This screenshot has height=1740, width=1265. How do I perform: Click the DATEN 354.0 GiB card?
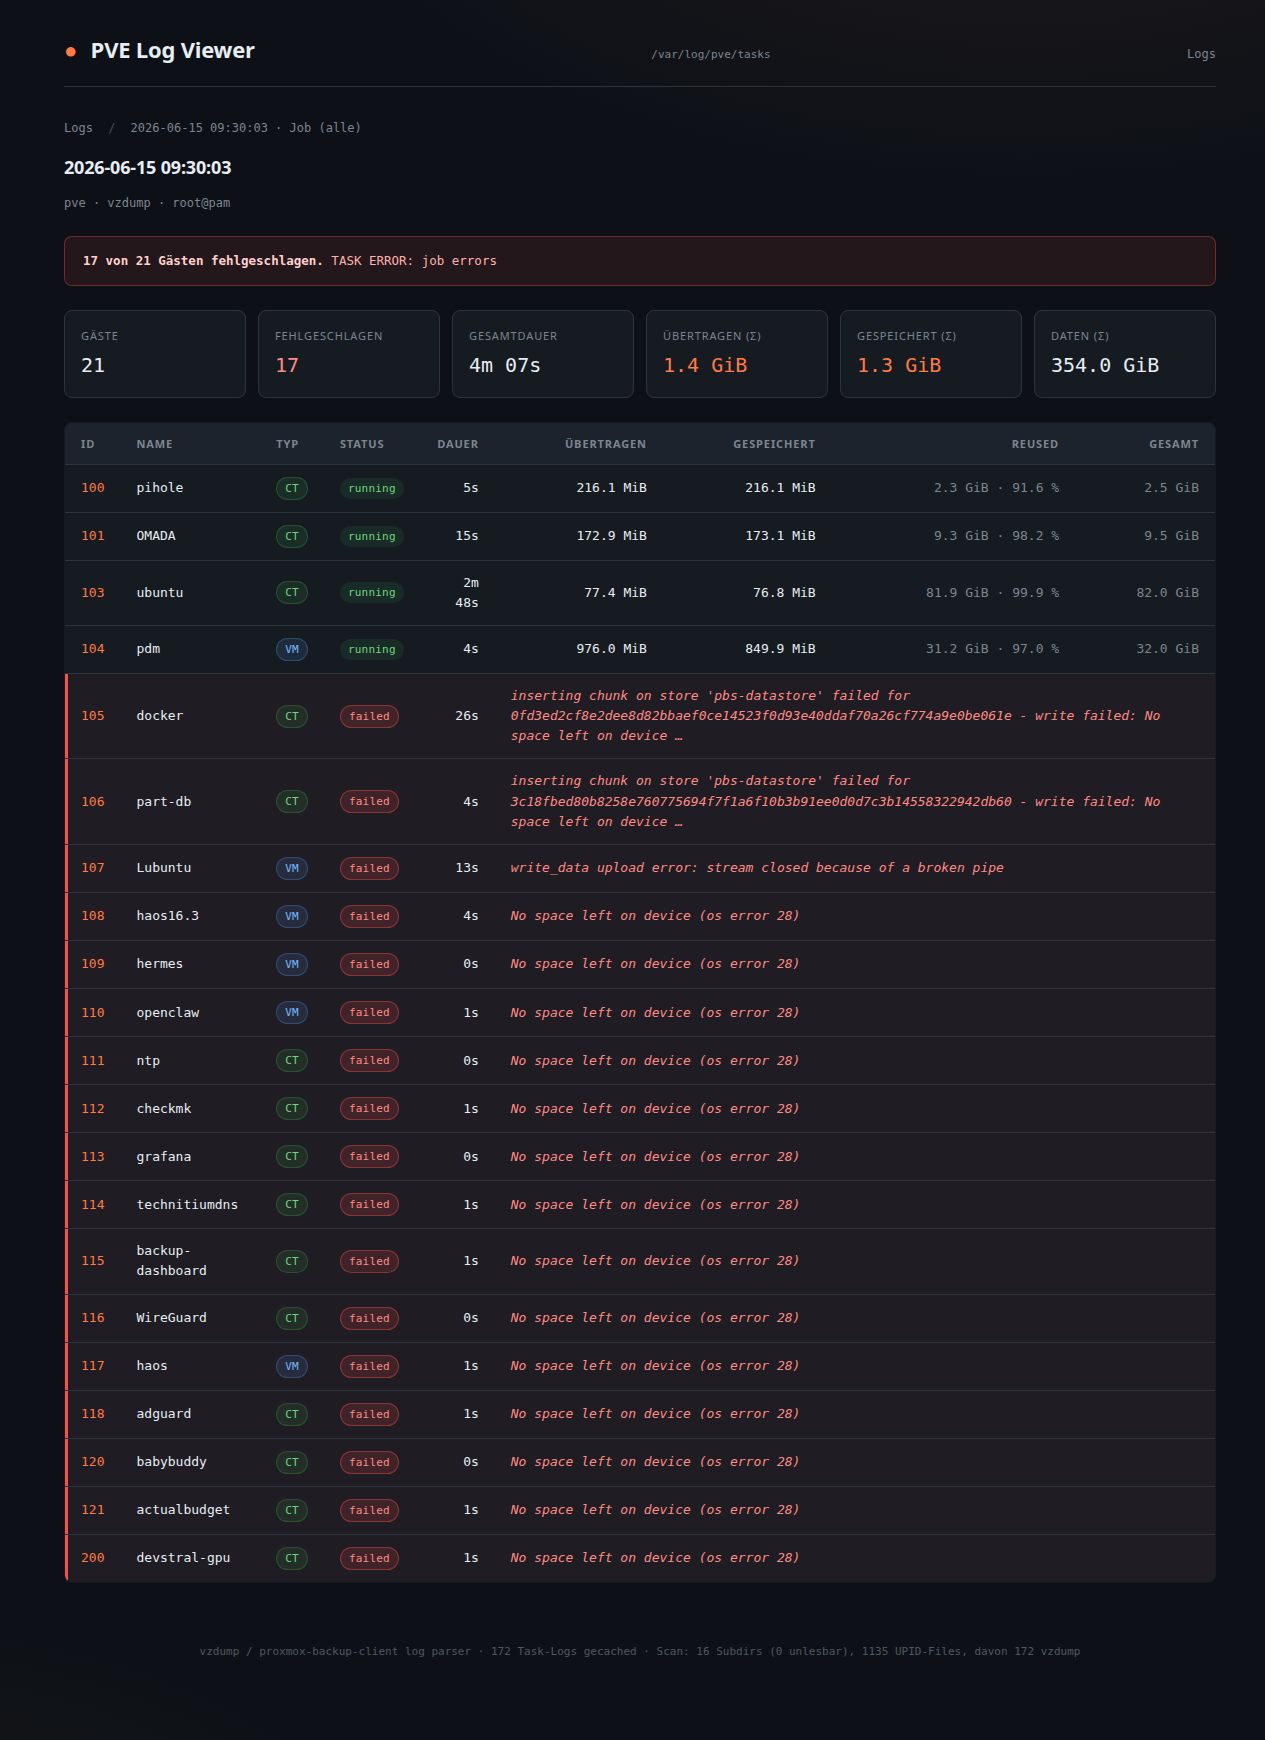click(1125, 354)
